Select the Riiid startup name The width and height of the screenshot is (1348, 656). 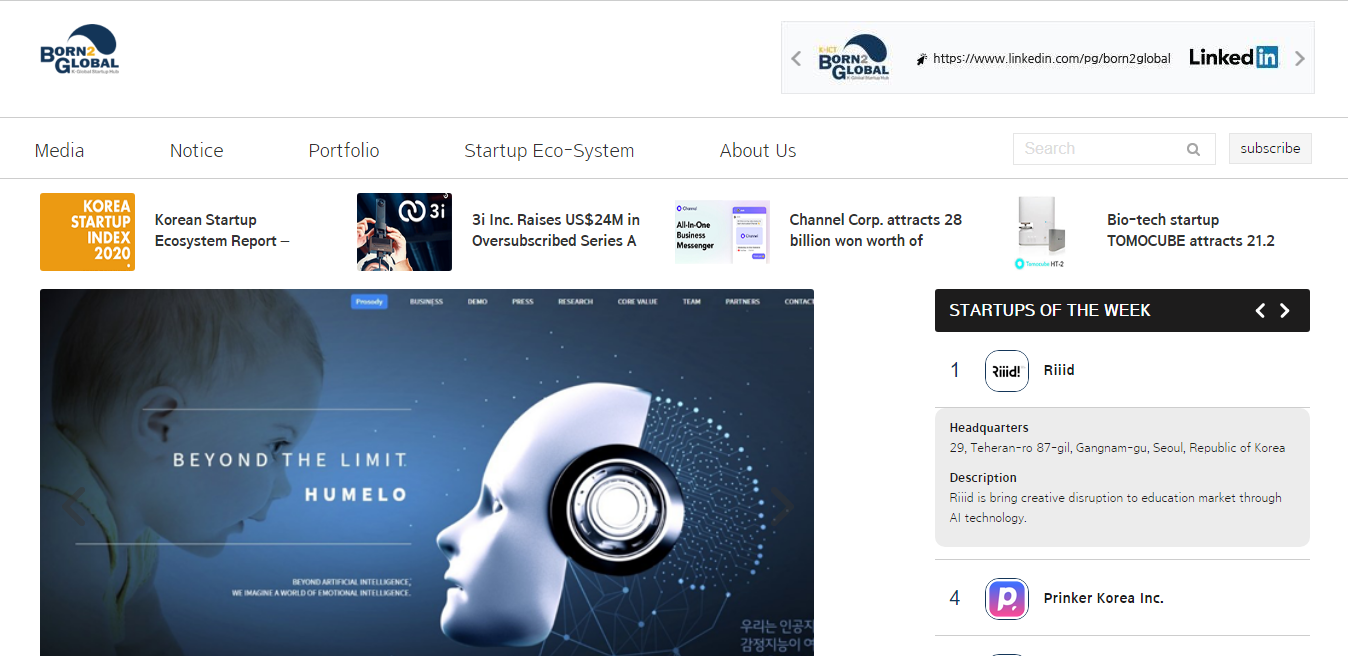pos(1059,370)
